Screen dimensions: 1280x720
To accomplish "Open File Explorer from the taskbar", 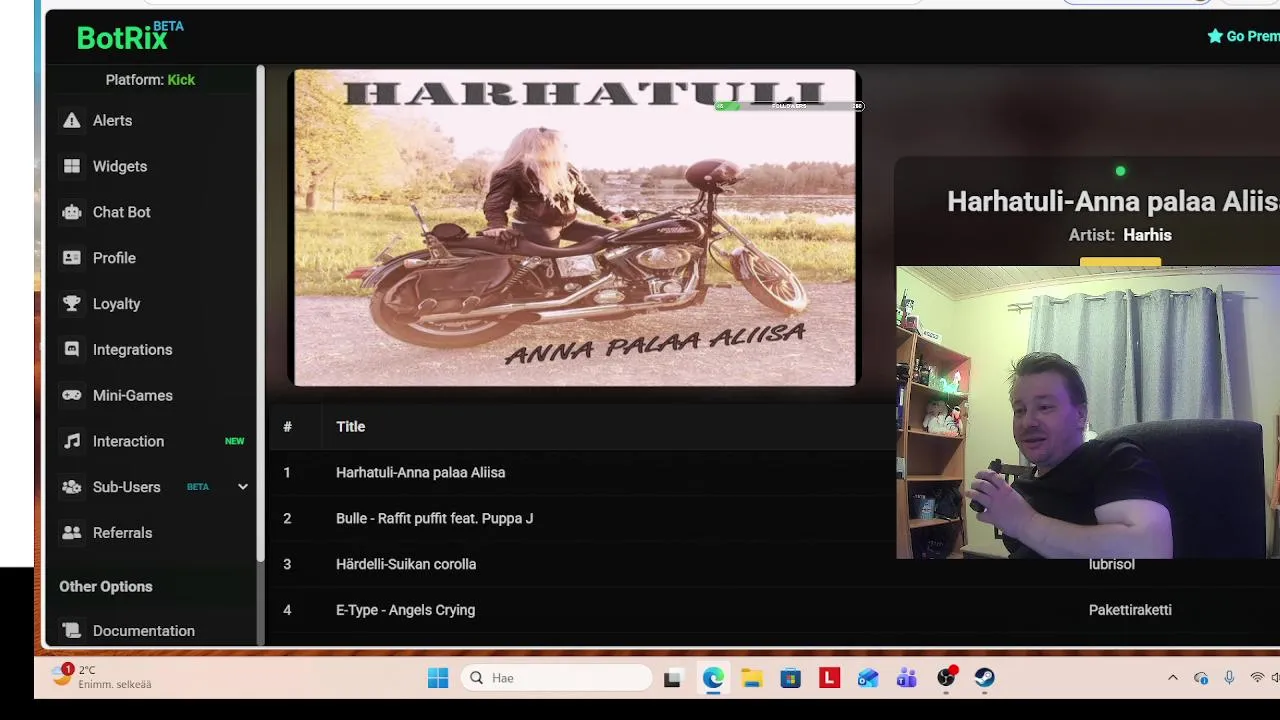I will click(752, 678).
